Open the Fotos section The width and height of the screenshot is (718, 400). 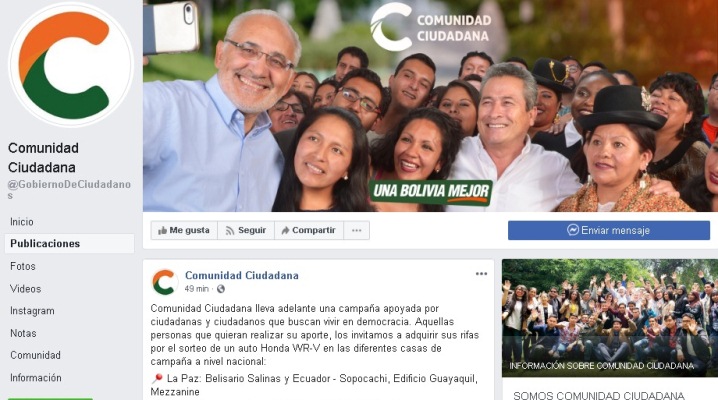tap(22, 266)
